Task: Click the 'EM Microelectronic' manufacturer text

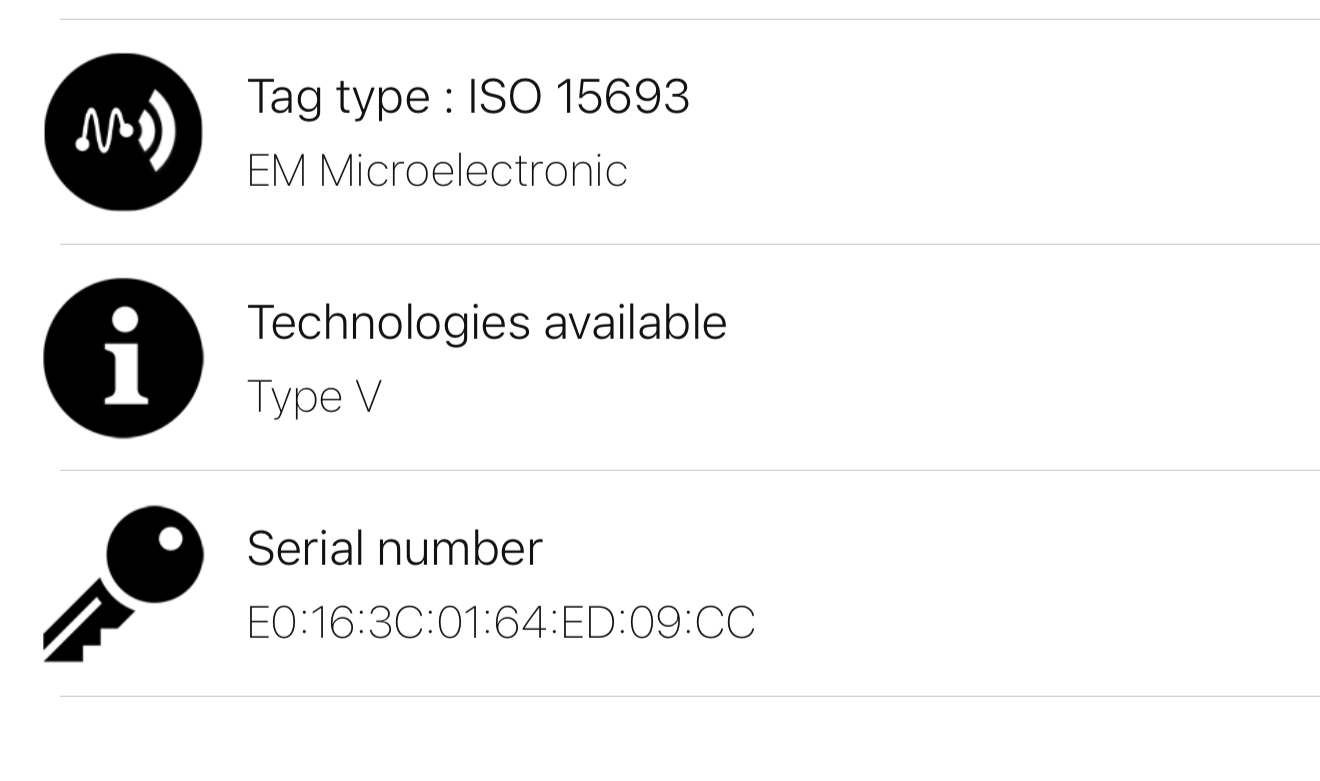Action: (x=437, y=171)
